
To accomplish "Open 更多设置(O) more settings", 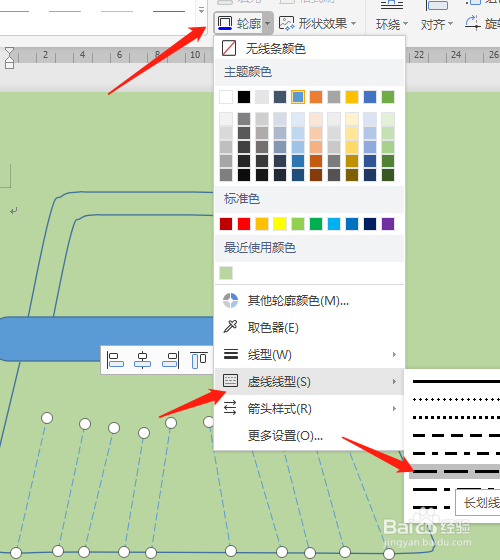I will (x=309, y=436).
